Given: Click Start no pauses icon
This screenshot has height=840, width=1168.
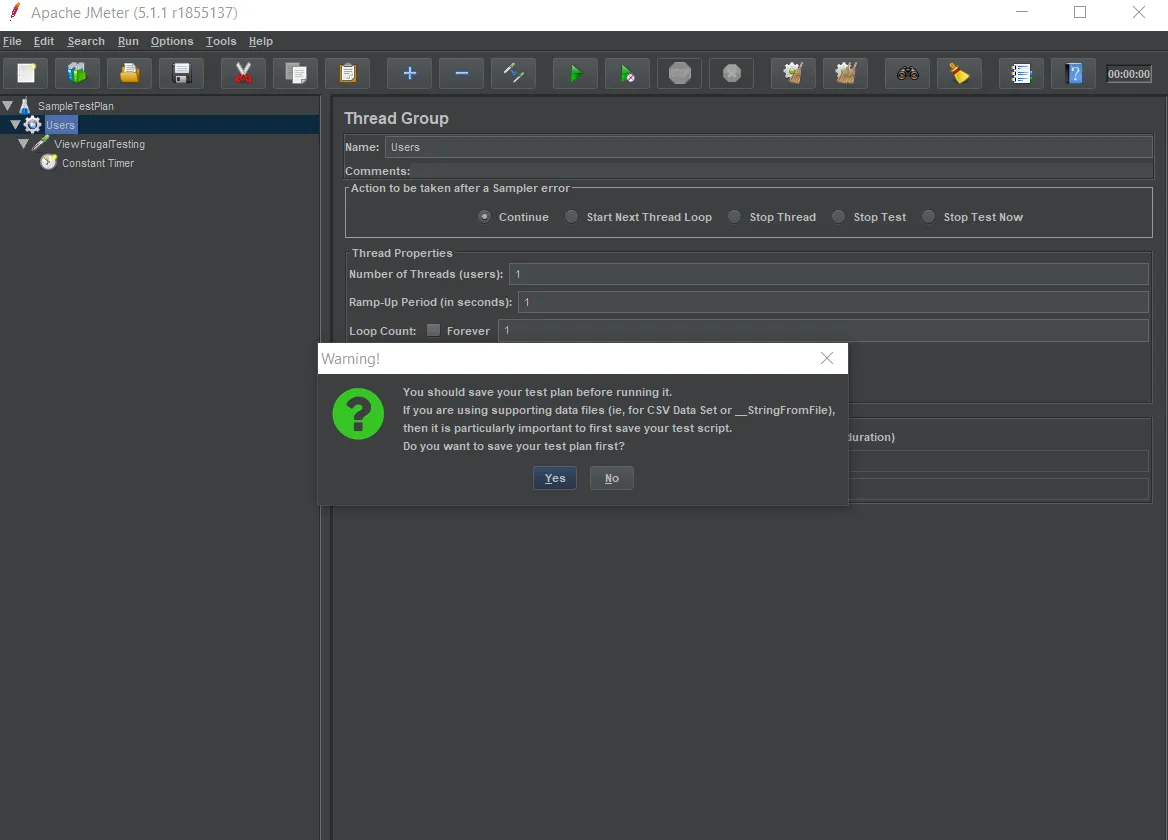Looking at the screenshot, I should 628,73.
